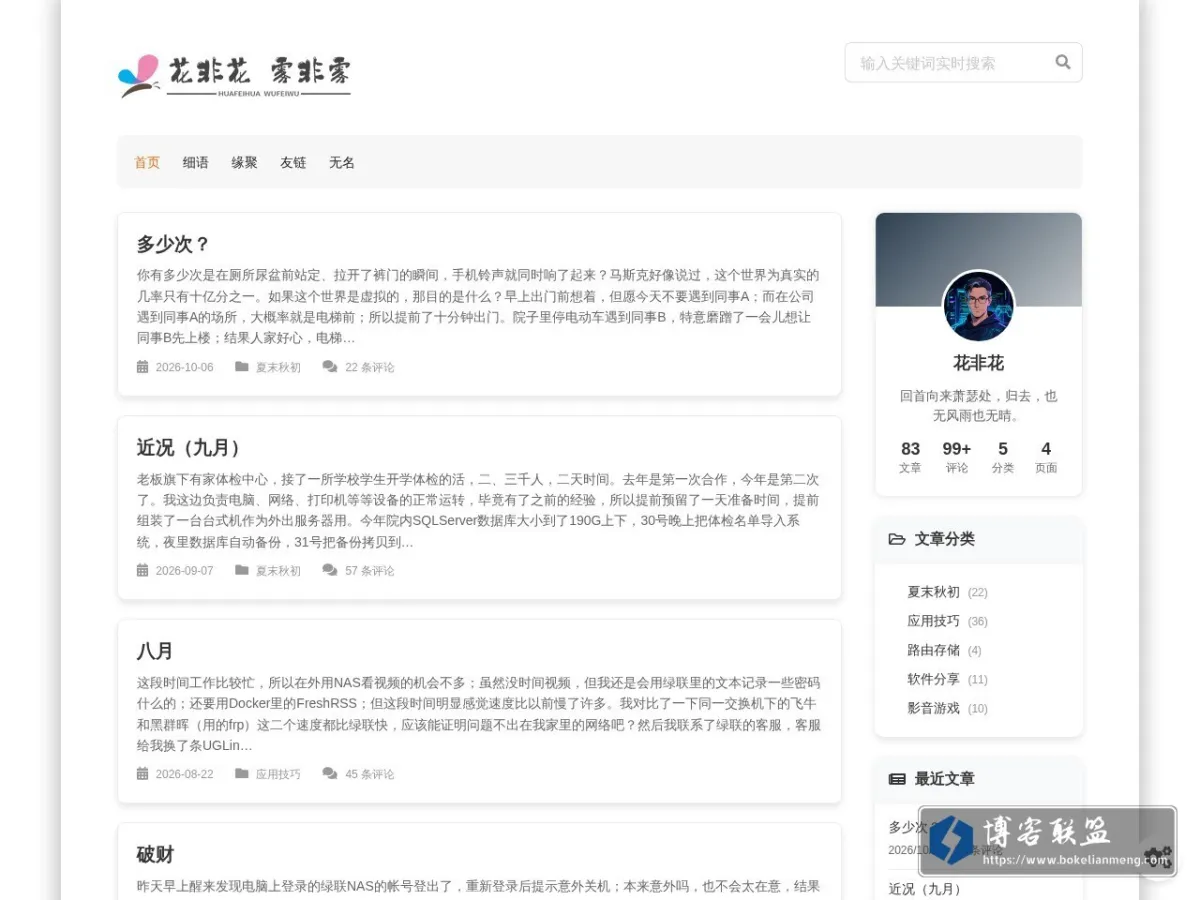Image resolution: width=1200 pixels, height=900 pixels.
Task: Open 近况（九月）in 最近文章 sidebar list
Action: coord(928,889)
